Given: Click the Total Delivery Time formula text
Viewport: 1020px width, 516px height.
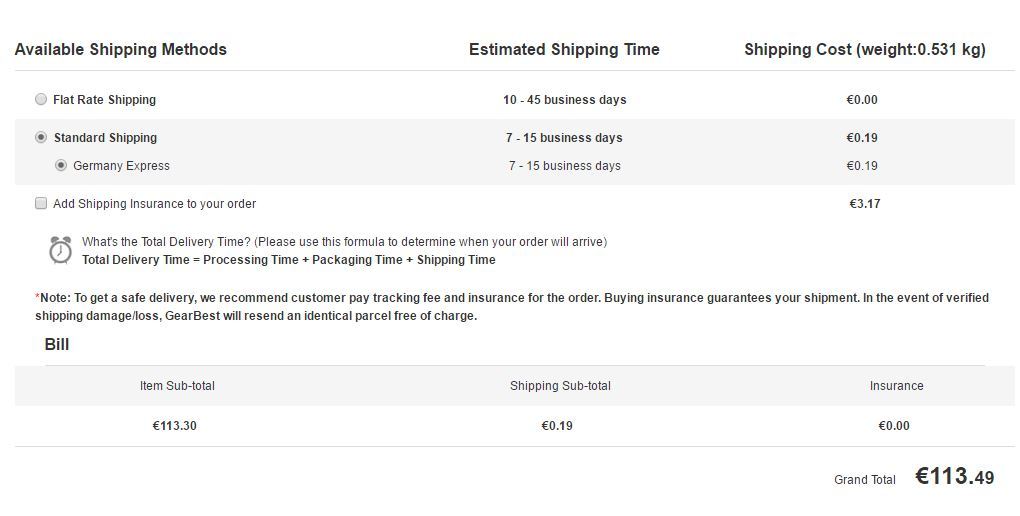Looking at the screenshot, I should pyautogui.click(x=289, y=260).
